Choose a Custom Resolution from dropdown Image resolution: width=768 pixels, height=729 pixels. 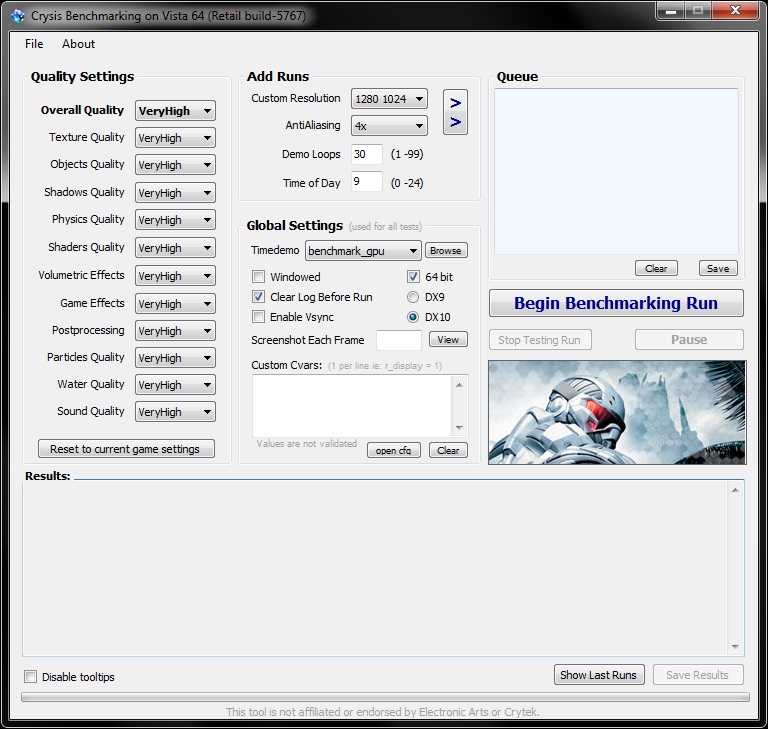(x=389, y=99)
